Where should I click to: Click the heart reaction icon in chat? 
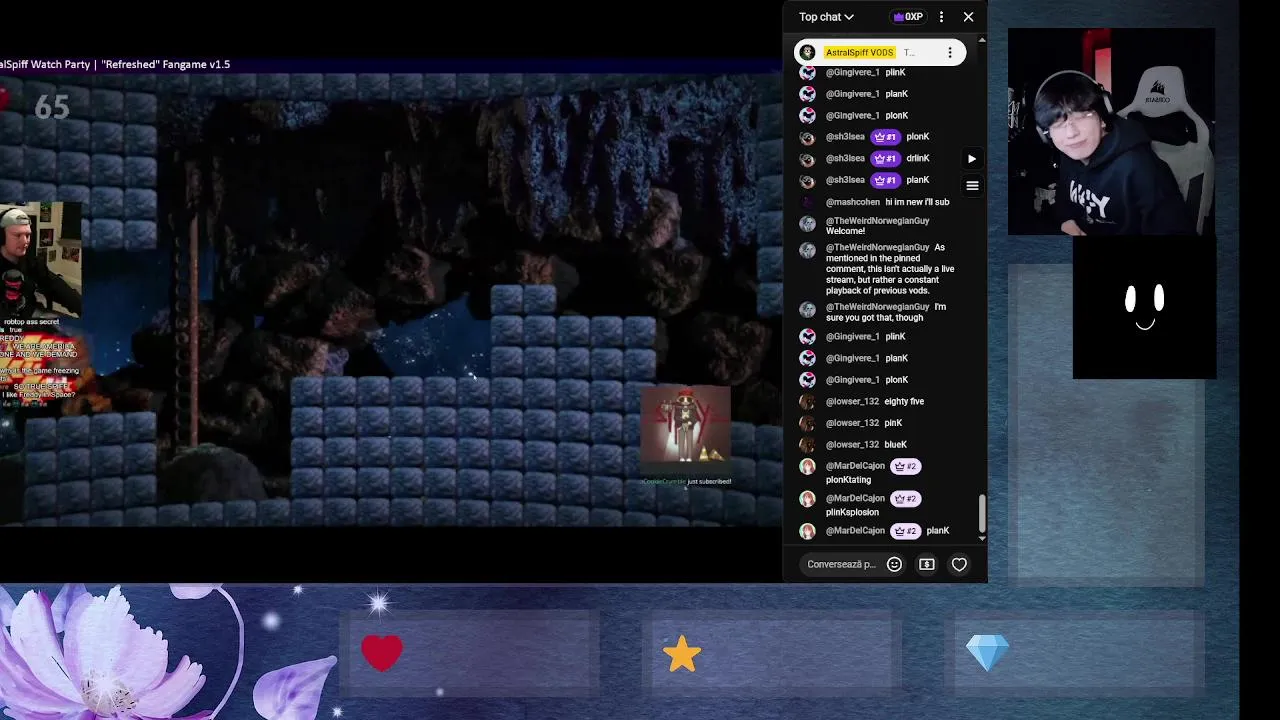[x=959, y=564]
